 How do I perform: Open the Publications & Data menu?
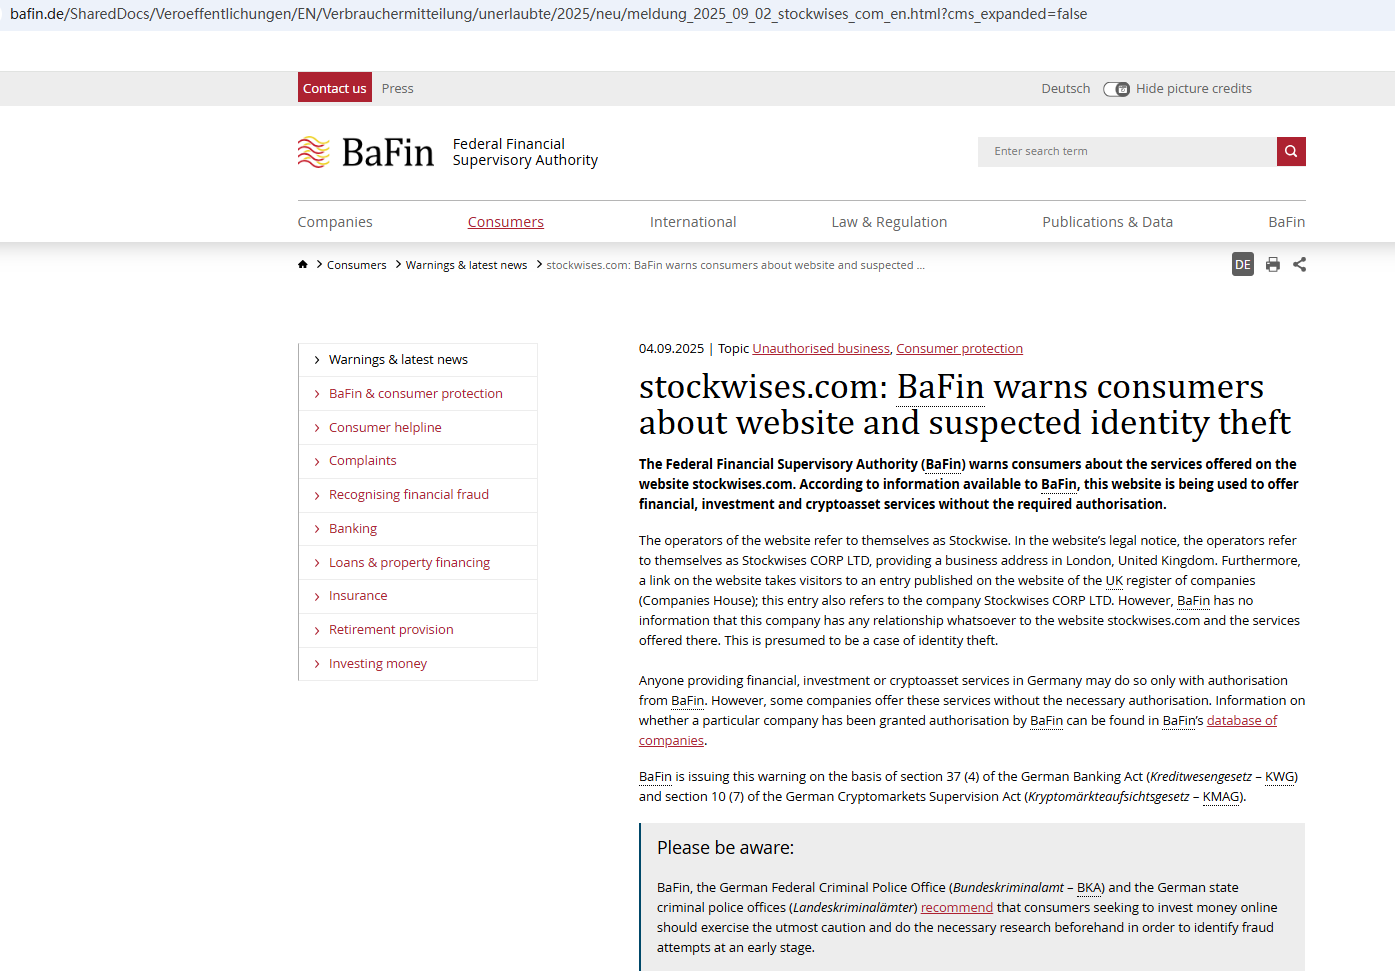tap(1108, 222)
